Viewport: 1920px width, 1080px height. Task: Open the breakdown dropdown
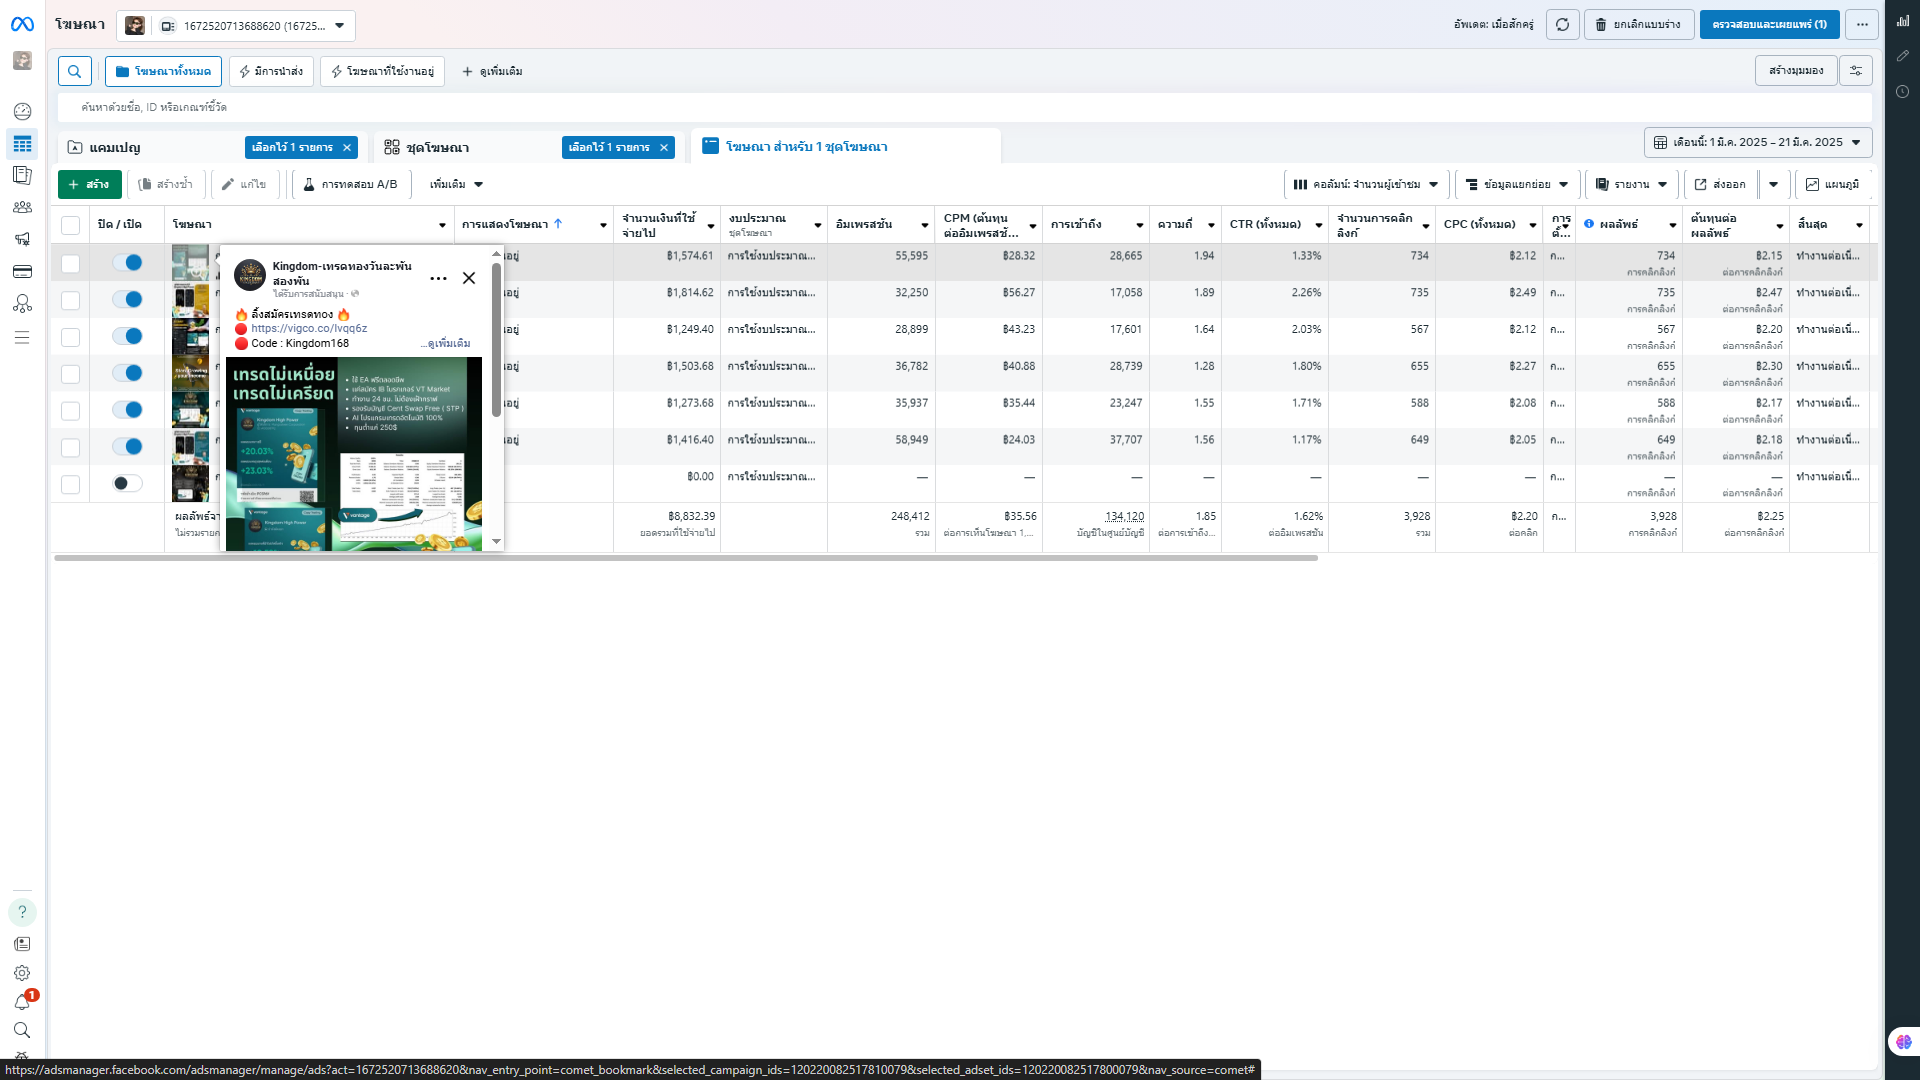click(x=1517, y=184)
